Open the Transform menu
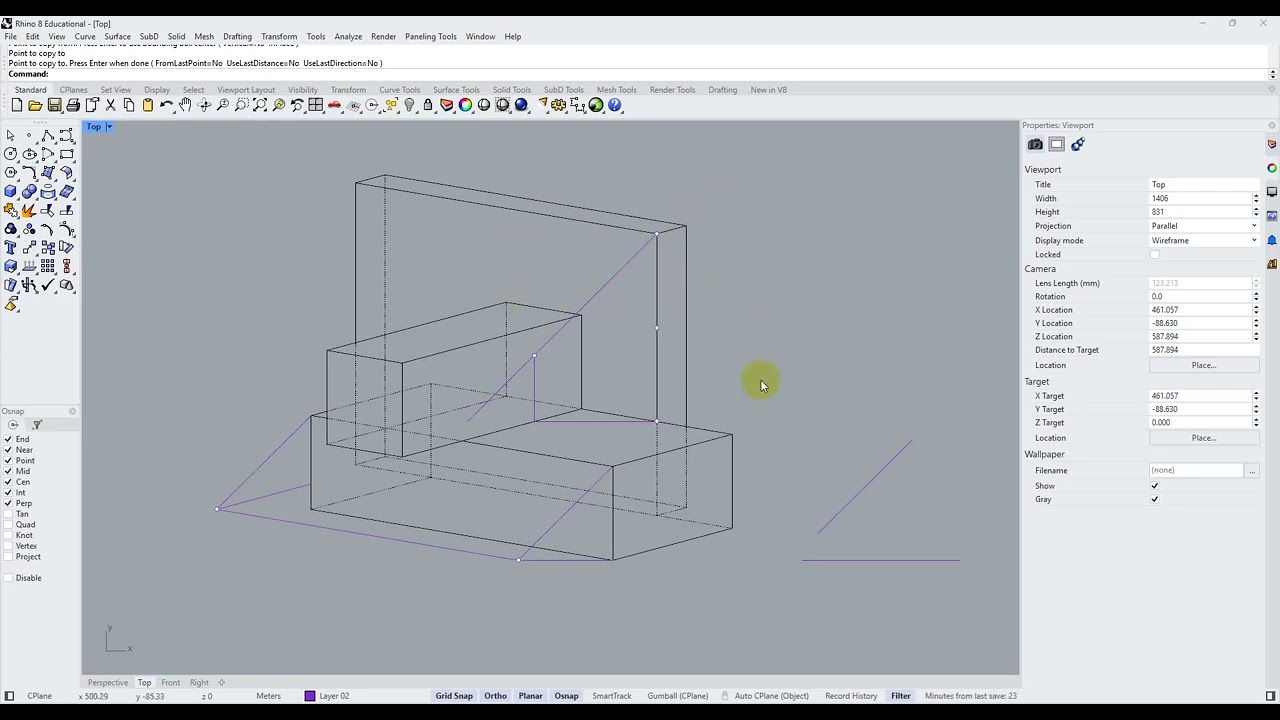This screenshot has width=1280, height=720. point(279,37)
